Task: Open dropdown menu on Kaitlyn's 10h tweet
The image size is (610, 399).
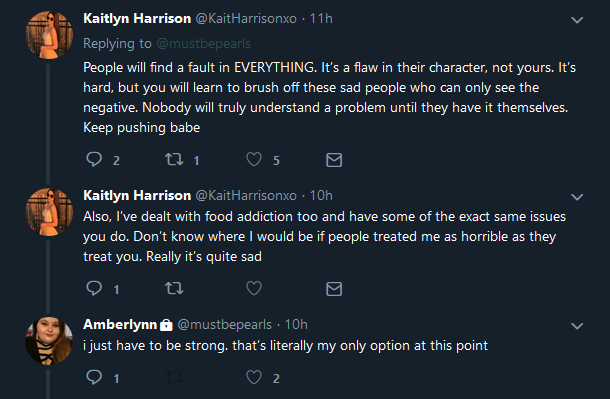Action: click(577, 197)
